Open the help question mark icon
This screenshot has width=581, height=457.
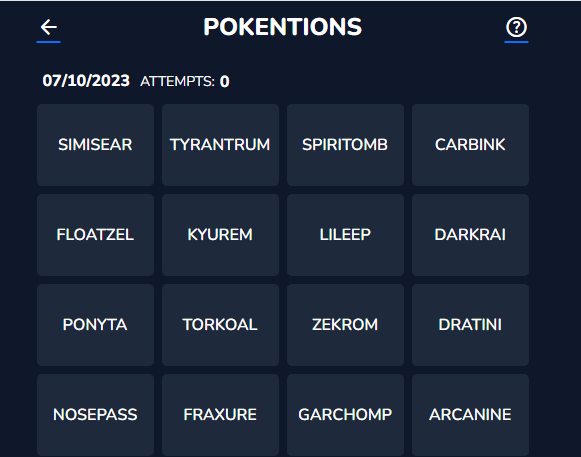click(516, 27)
